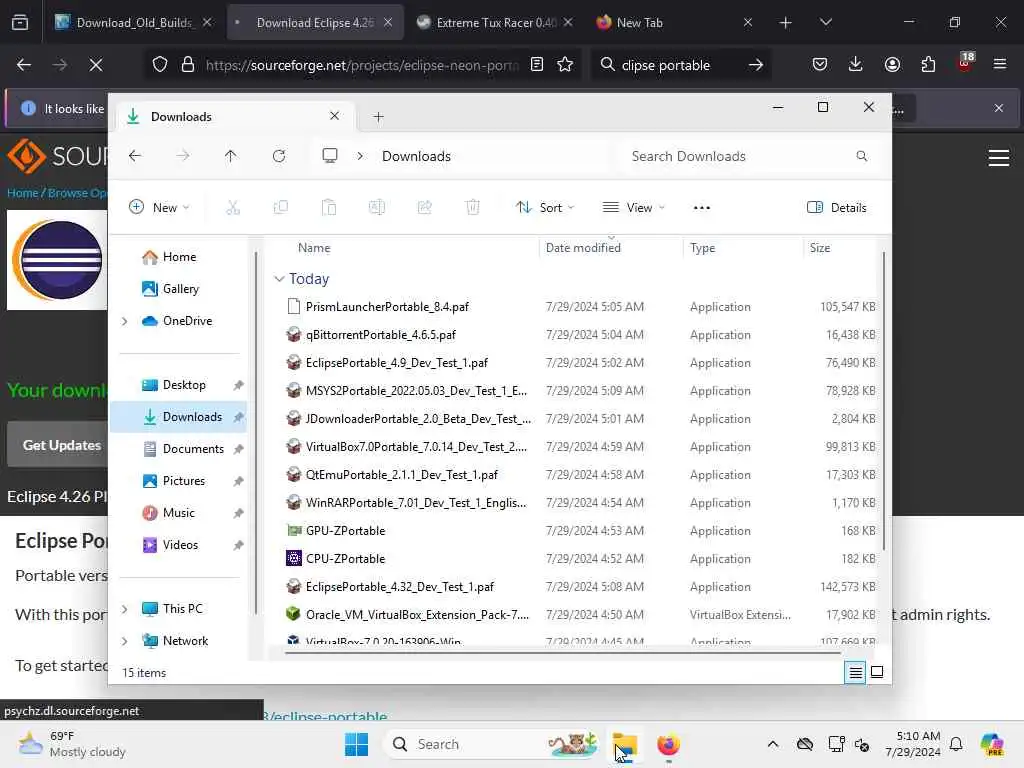Open the Firefox account icon
Viewport: 1024px width, 768px height.
pos(892,64)
